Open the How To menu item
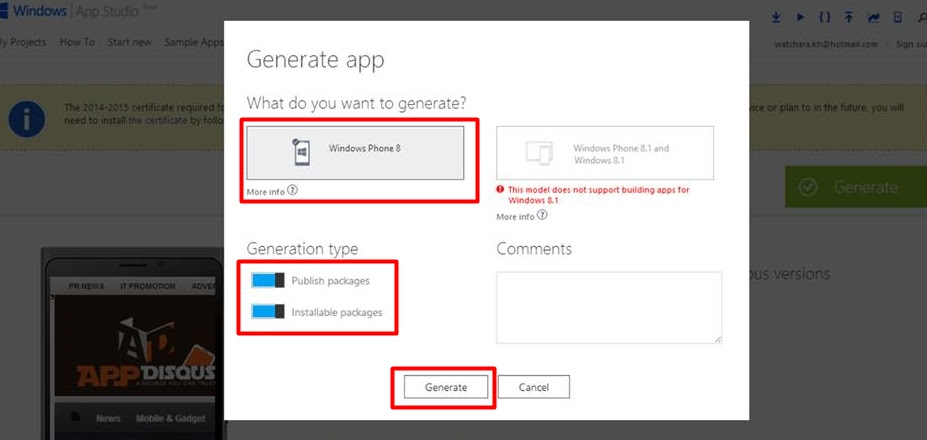The image size is (927, 440). pyautogui.click(x=77, y=43)
